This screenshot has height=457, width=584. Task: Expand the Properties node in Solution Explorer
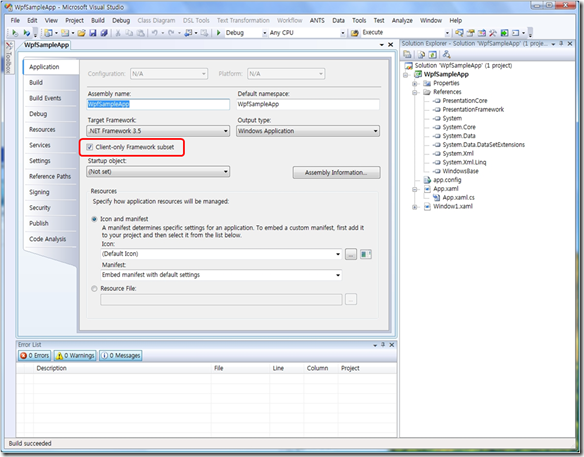[x=415, y=83]
